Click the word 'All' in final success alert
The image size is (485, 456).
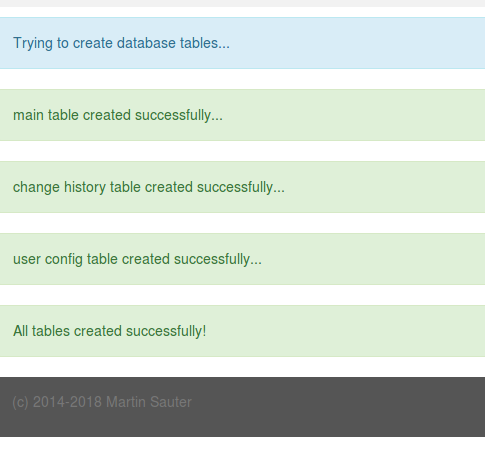pyautogui.click(x=21, y=331)
